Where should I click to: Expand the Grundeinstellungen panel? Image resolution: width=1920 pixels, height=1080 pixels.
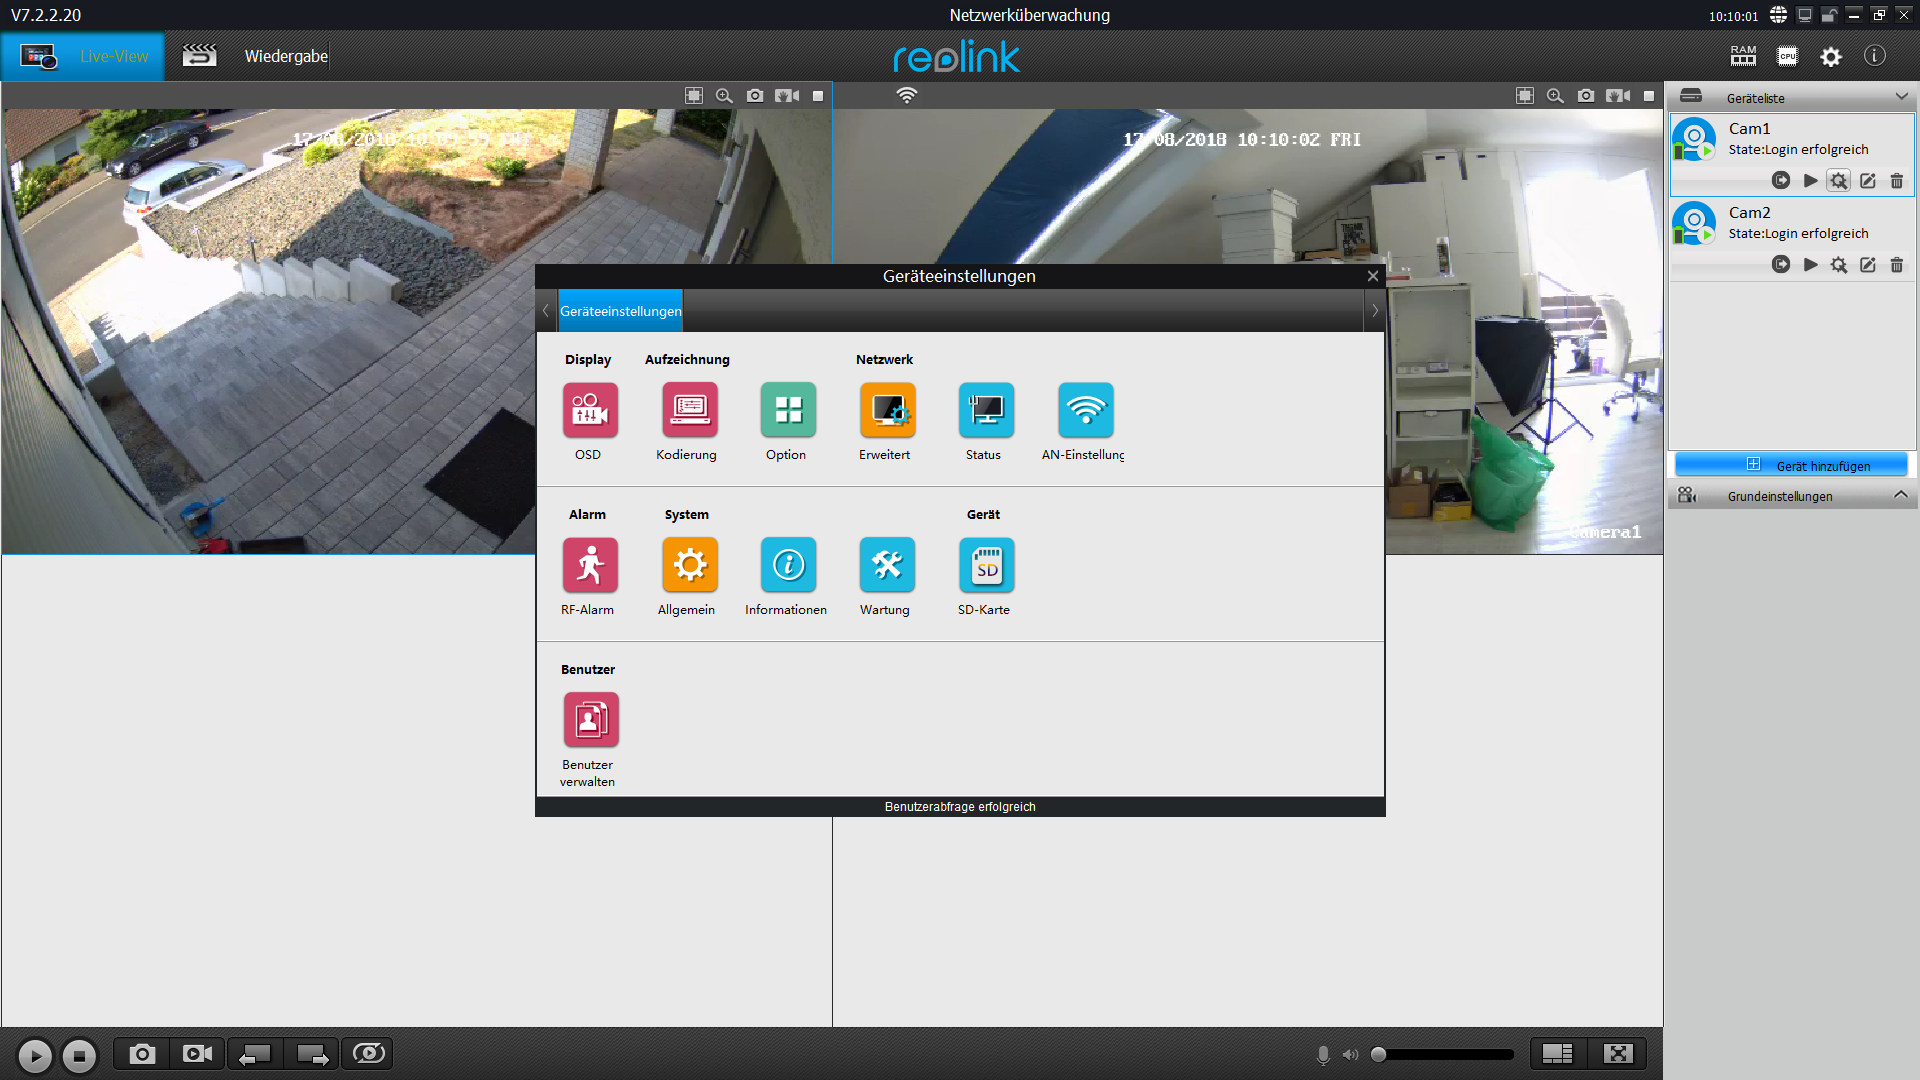coord(1901,495)
